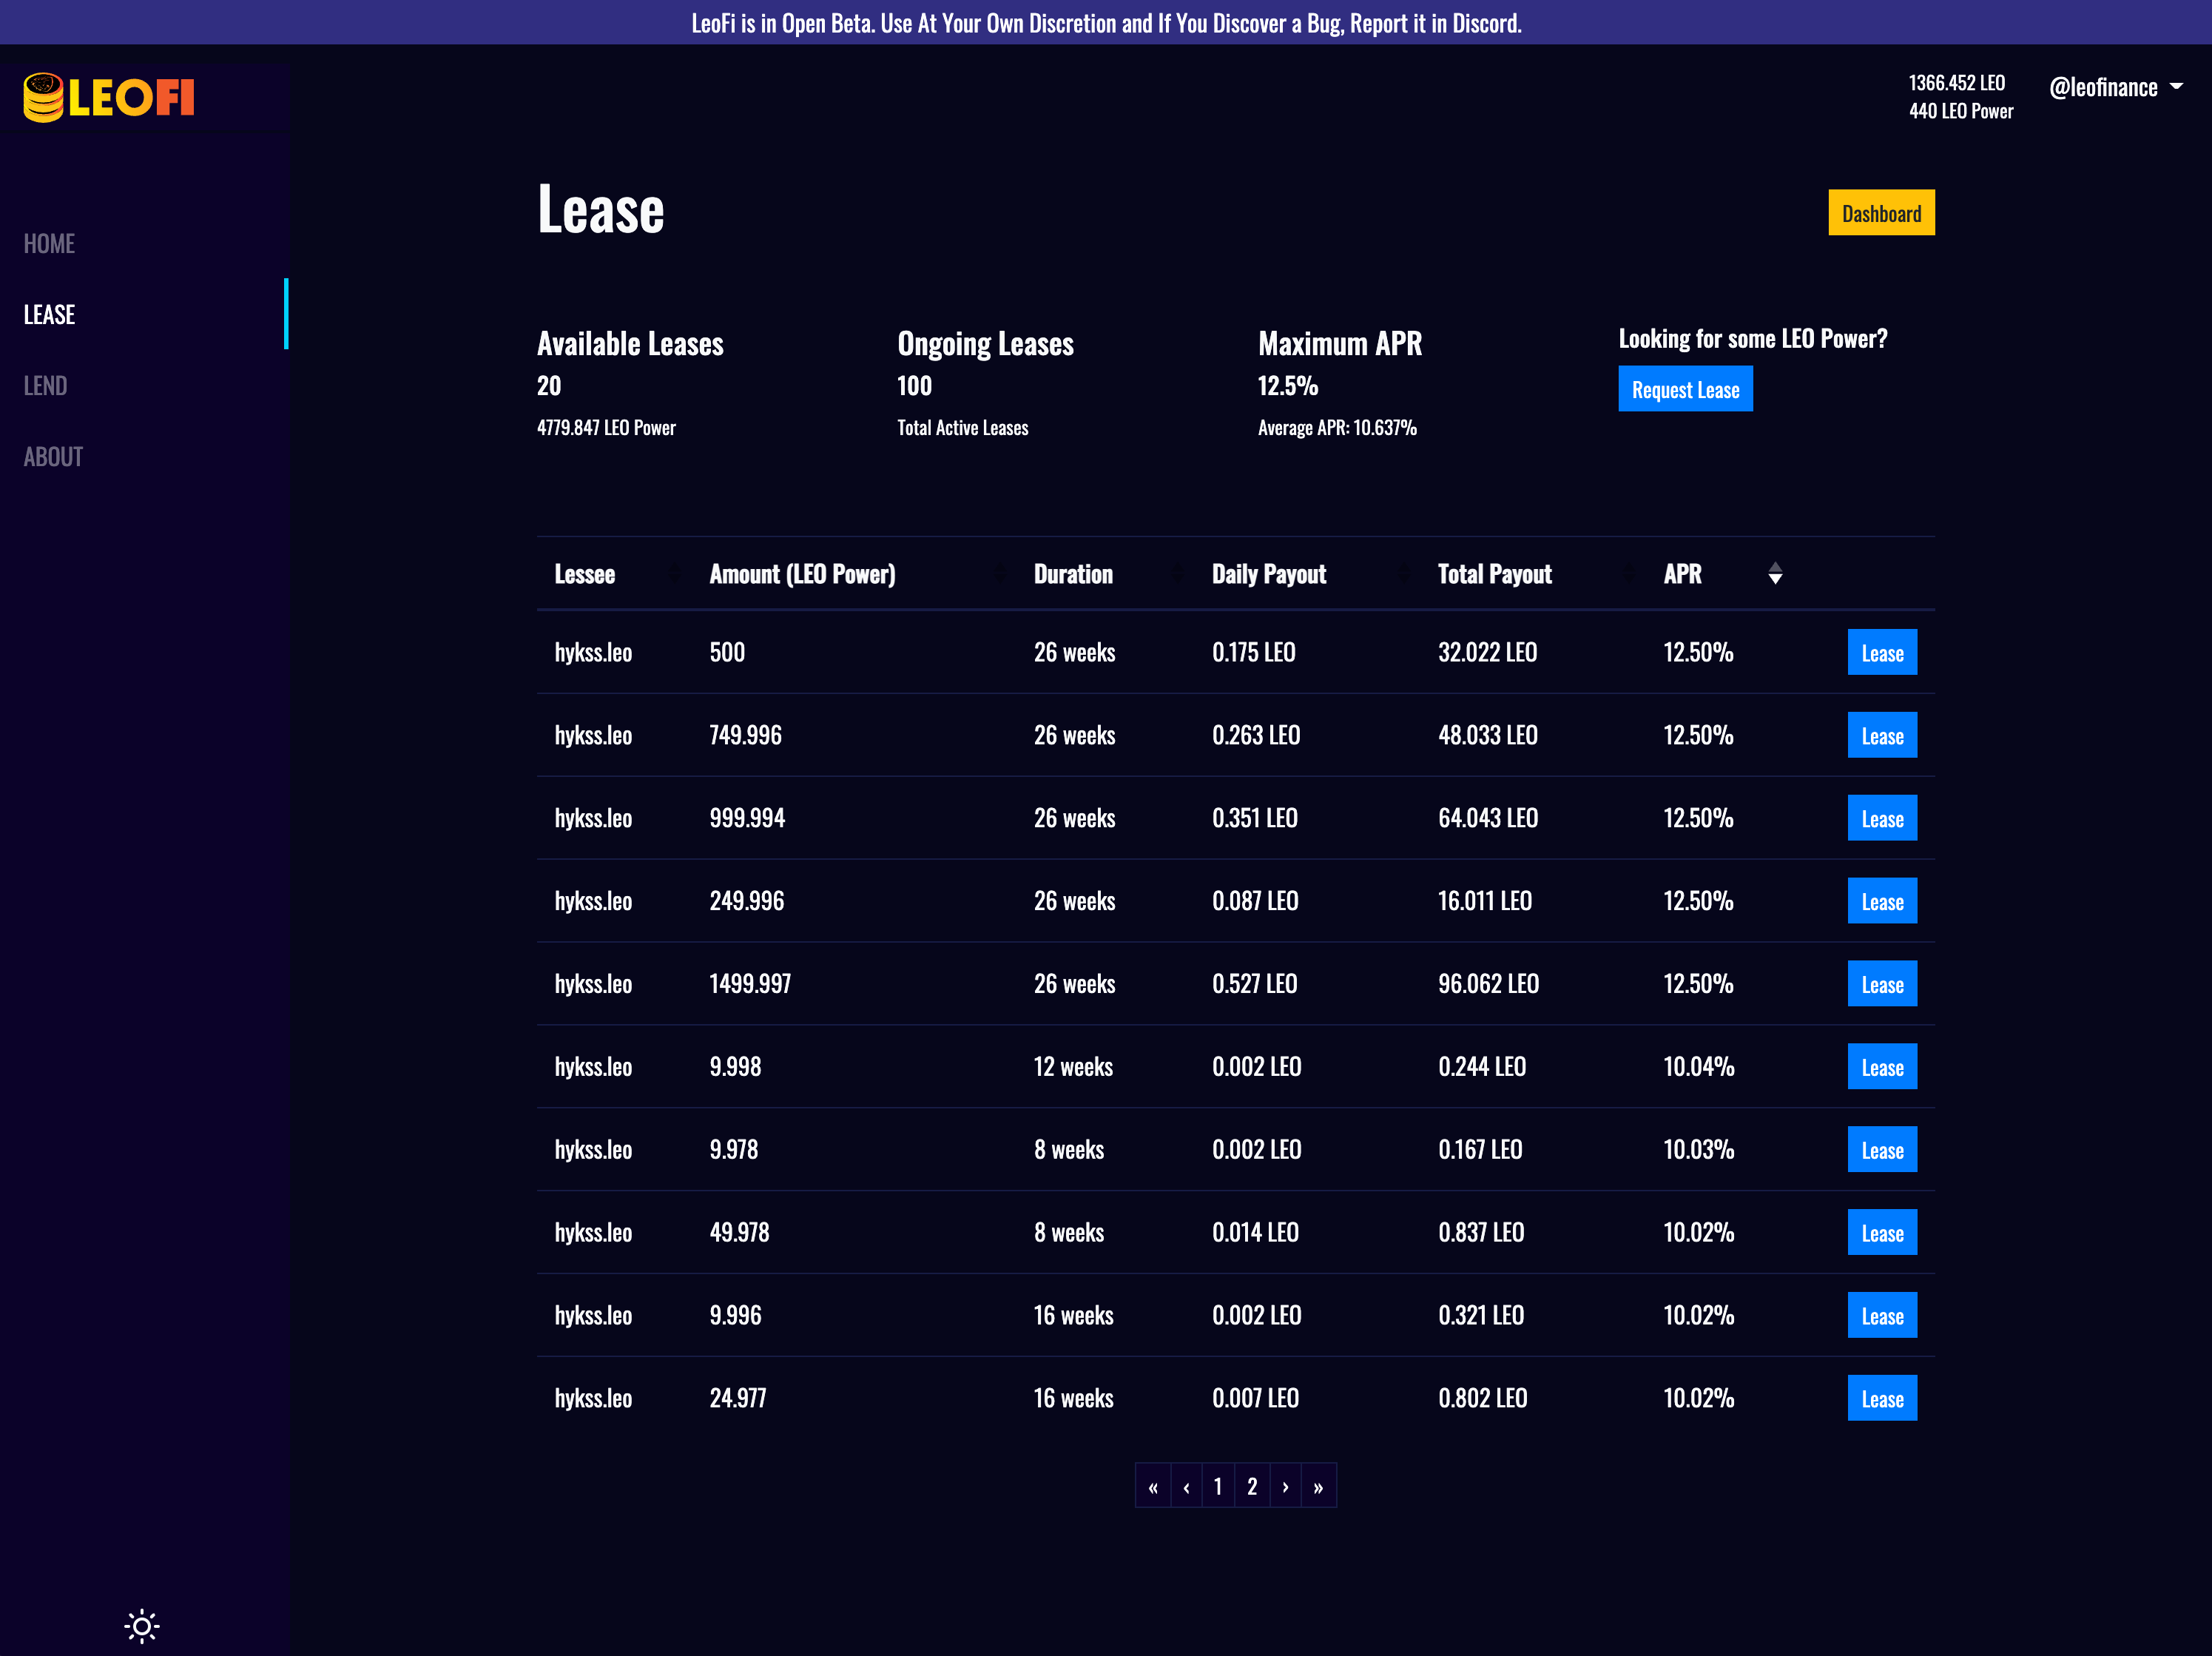Toggle the light mode sun icon
Screen dimensions: 2212x1656
[x=142, y=1626]
